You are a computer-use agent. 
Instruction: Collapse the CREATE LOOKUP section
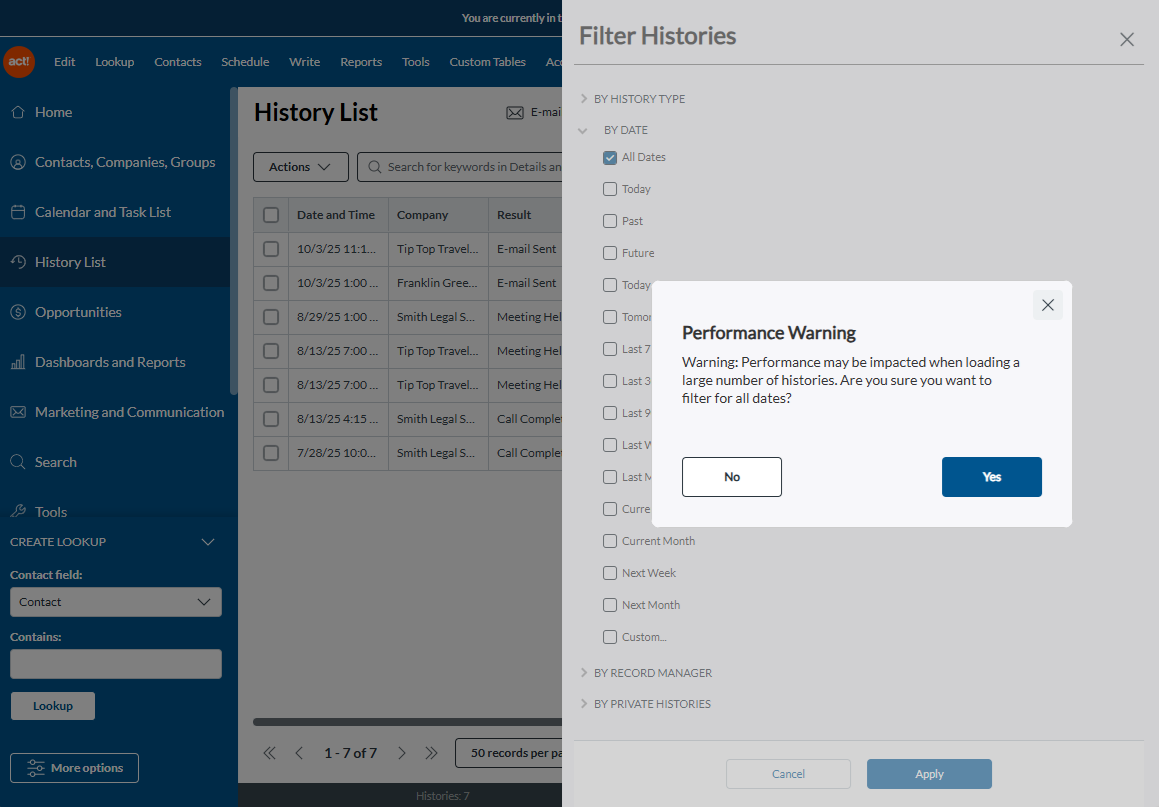click(x=208, y=542)
